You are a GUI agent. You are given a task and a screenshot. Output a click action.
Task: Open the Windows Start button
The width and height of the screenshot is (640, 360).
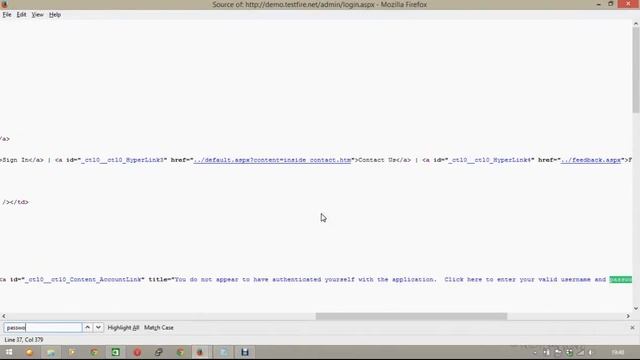[9, 352]
